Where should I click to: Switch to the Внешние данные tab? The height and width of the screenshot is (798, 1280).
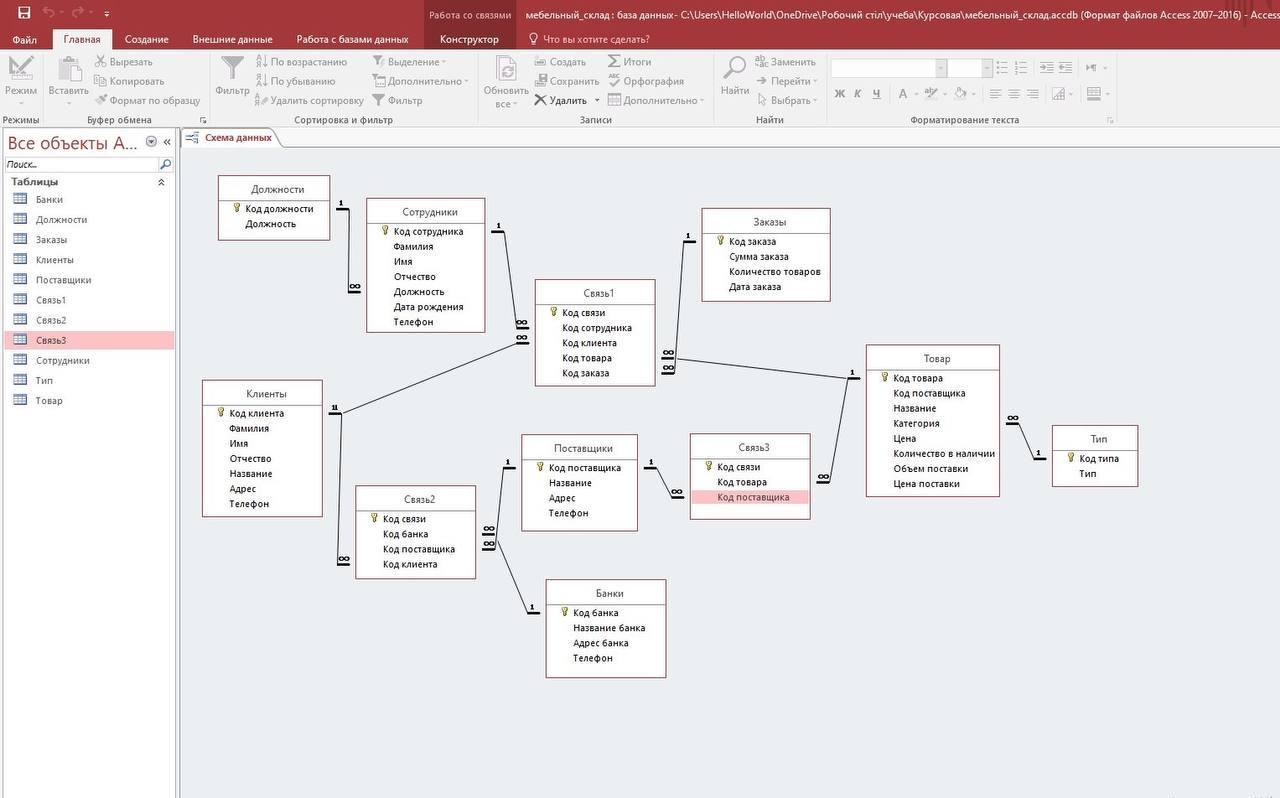pyautogui.click(x=232, y=39)
